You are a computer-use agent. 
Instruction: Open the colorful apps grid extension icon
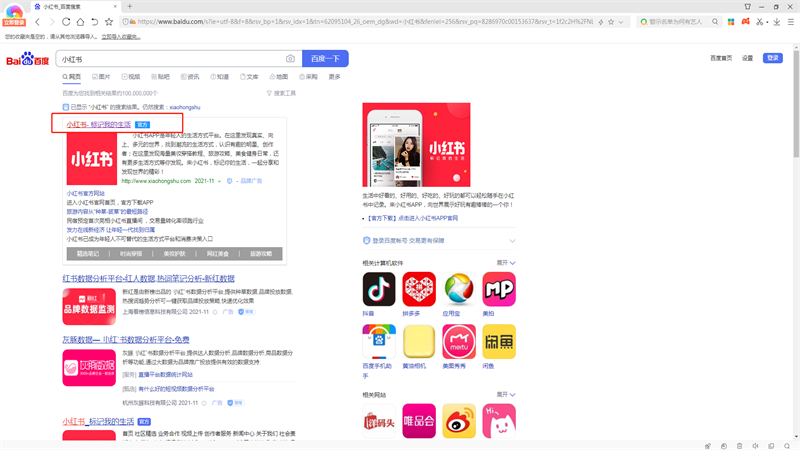click(x=731, y=22)
